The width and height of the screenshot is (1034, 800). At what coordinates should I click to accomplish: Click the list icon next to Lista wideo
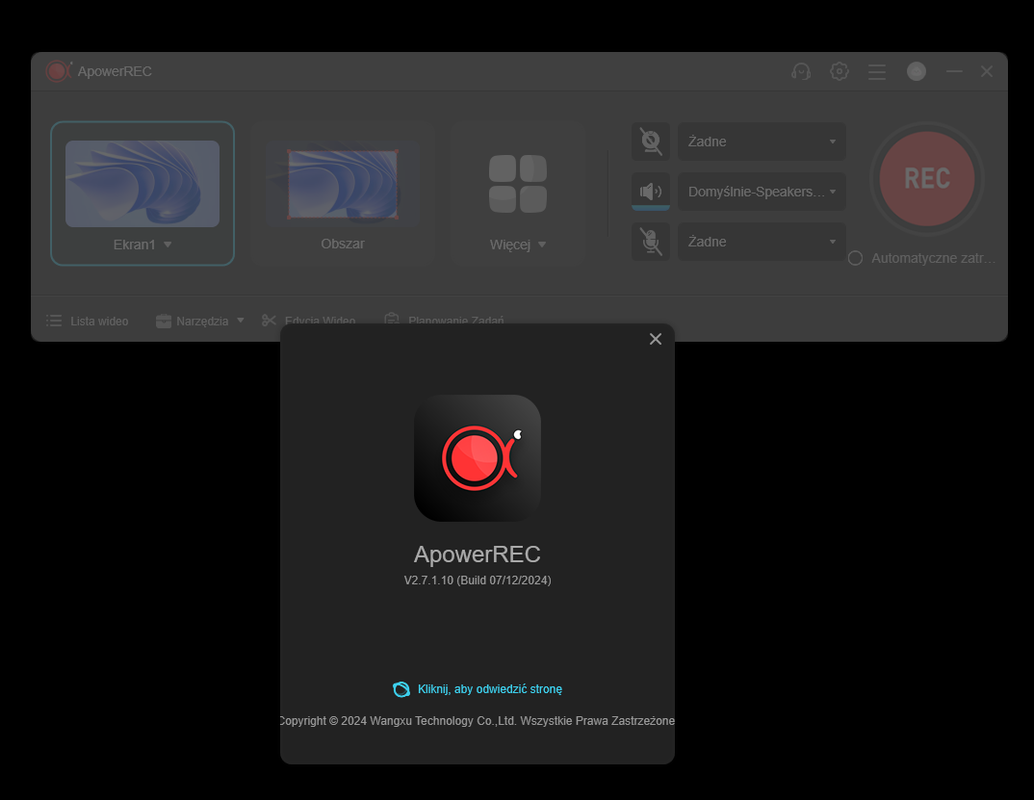[x=54, y=321]
